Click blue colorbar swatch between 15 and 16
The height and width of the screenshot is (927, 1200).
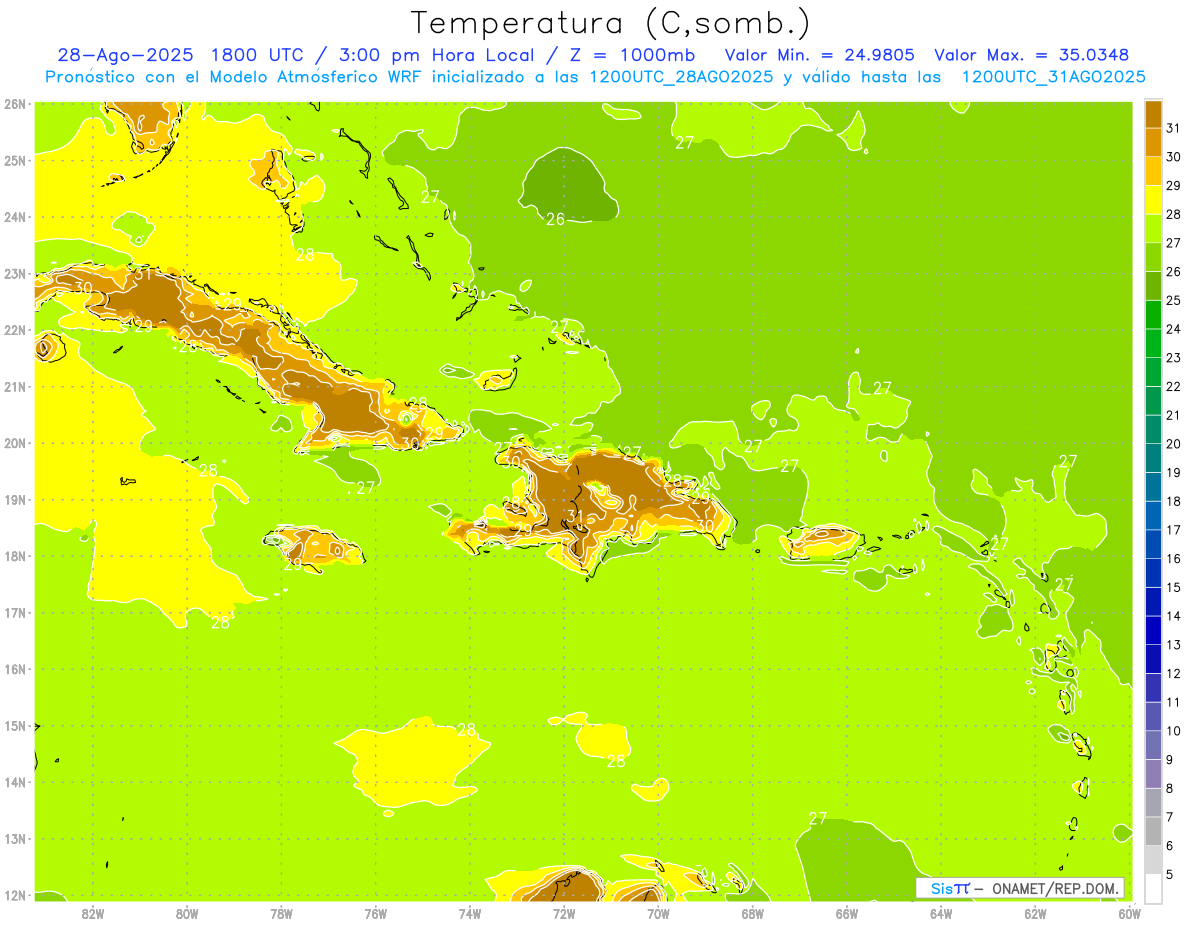pyautogui.click(x=1153, y=572)
